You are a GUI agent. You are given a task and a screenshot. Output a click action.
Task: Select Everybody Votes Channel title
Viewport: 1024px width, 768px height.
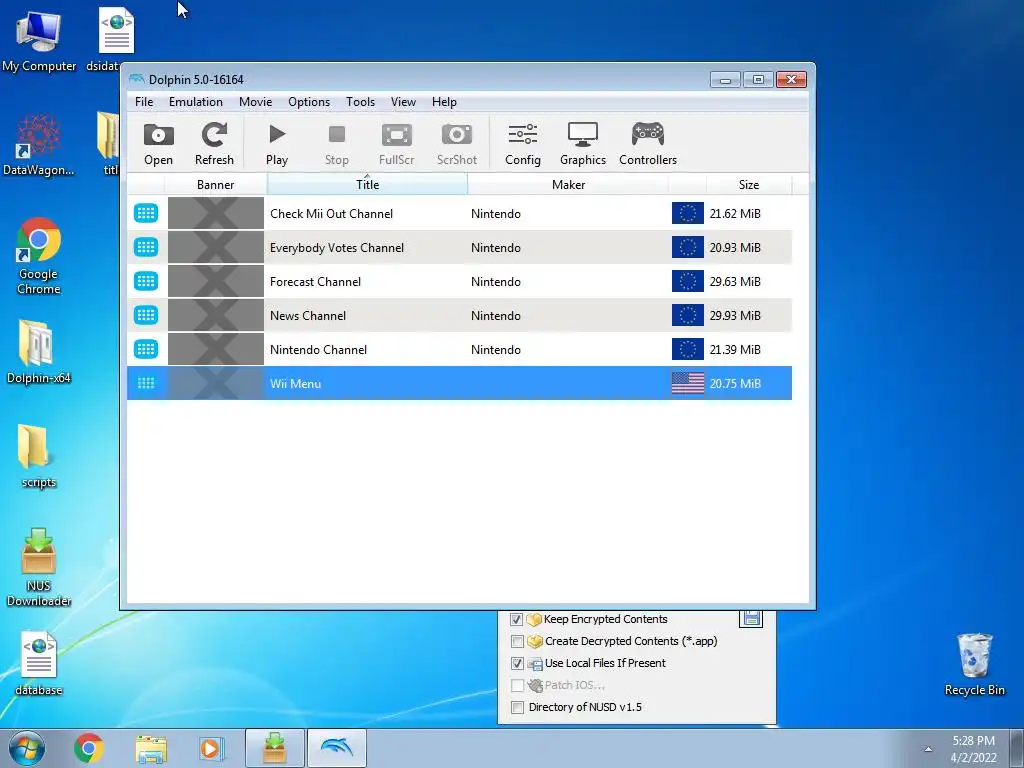337,248
